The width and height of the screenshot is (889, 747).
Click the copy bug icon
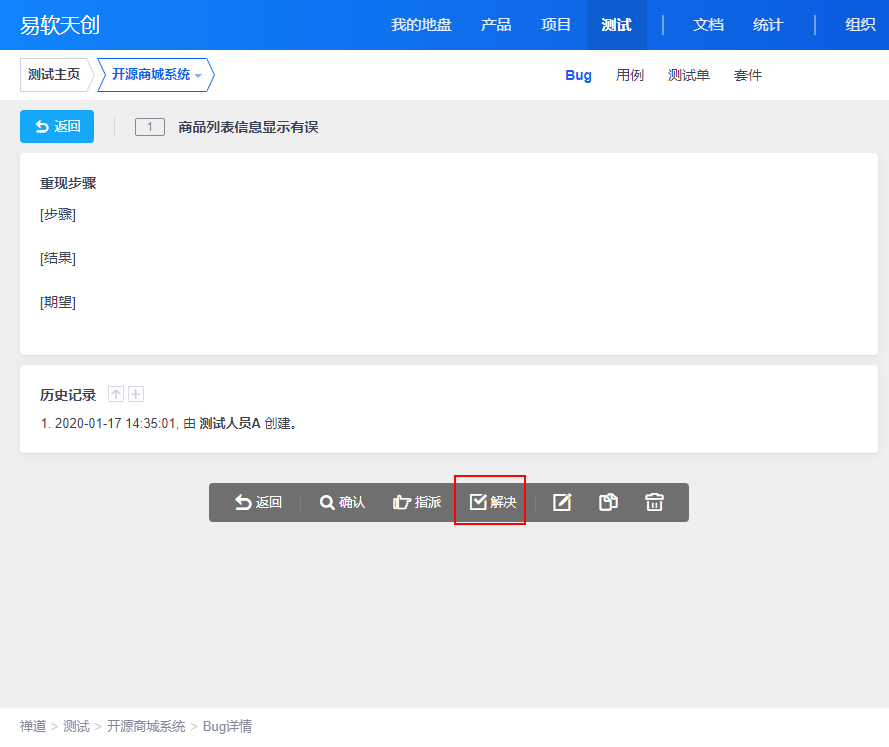point(608,502)
